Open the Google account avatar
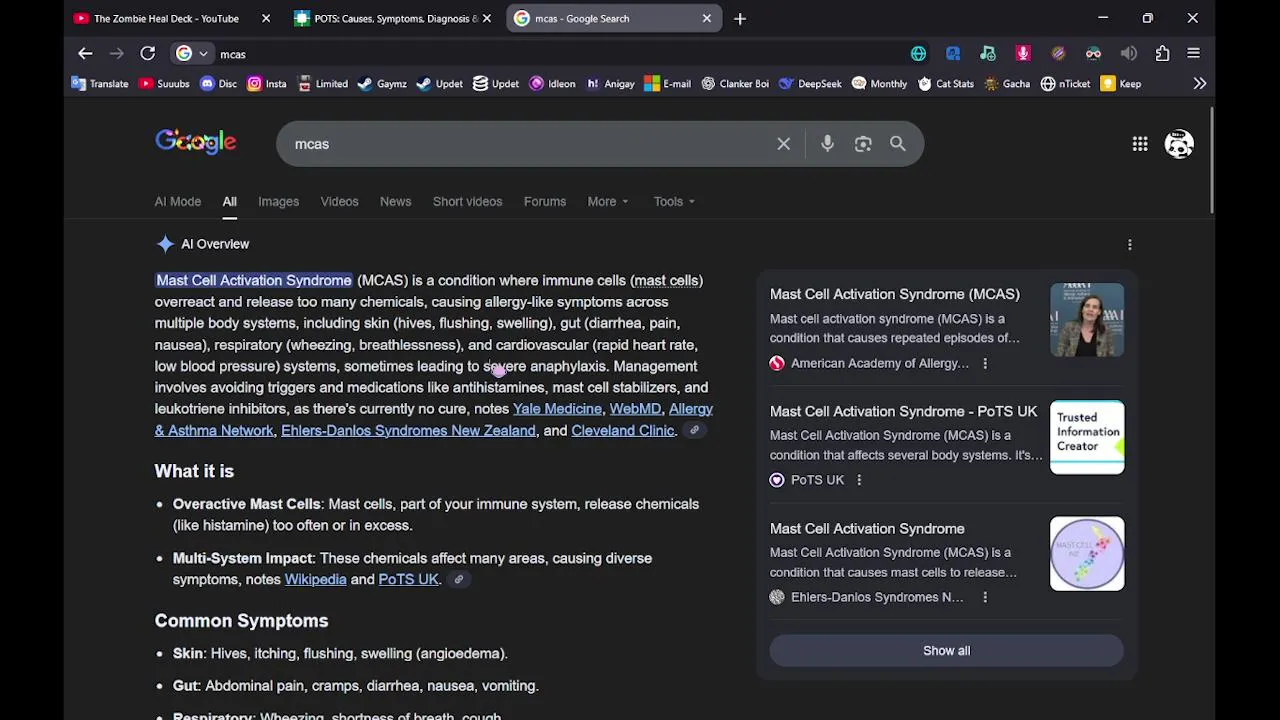The width and height of the screenshot is (1280, 720). pos(1179,144)
